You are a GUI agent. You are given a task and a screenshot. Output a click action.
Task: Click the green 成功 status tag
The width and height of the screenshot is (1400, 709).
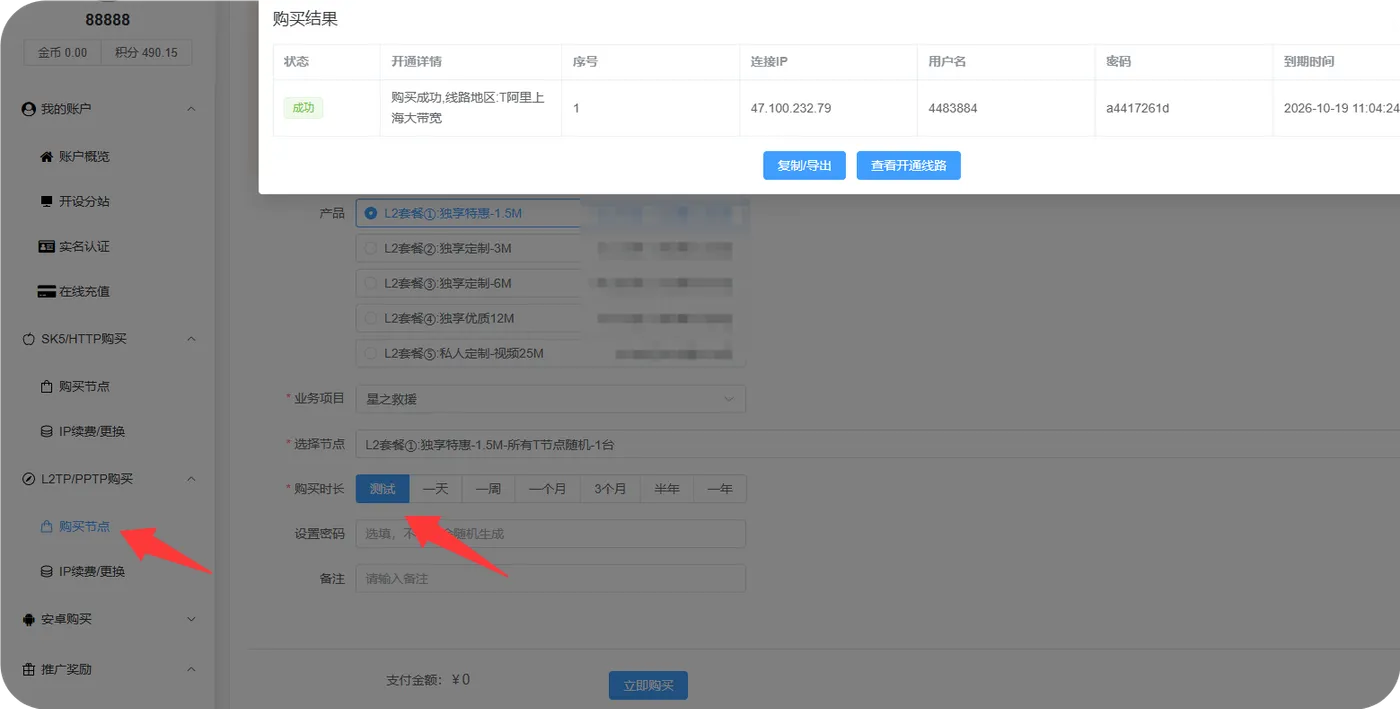point(303,108)
